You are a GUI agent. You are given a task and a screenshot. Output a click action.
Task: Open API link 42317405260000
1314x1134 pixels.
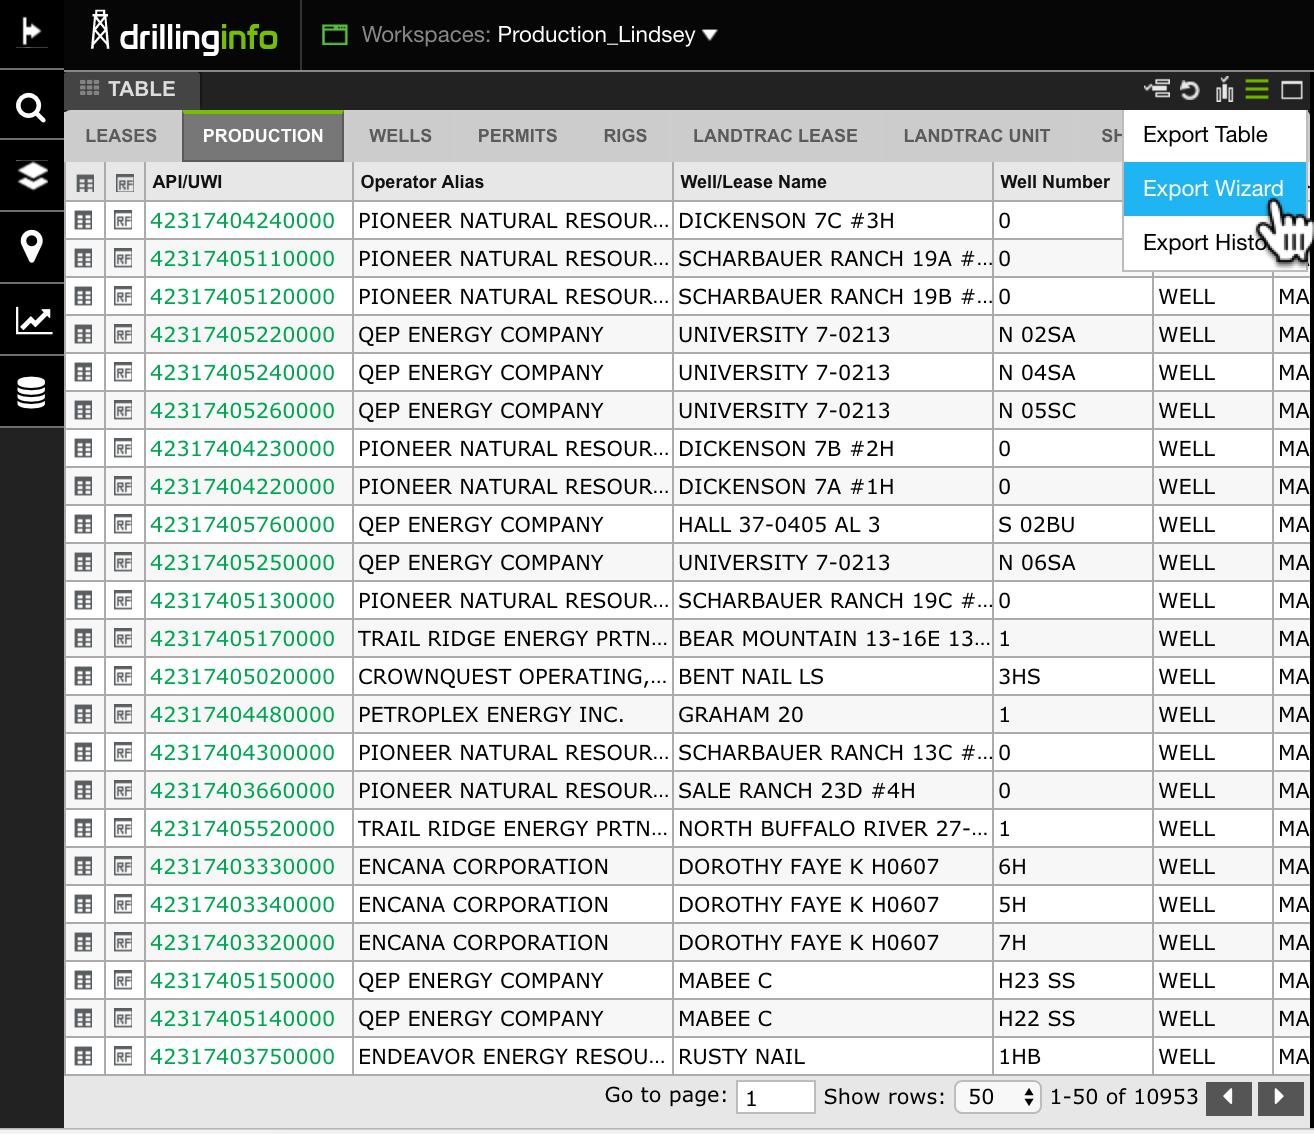tap(242, 411)
